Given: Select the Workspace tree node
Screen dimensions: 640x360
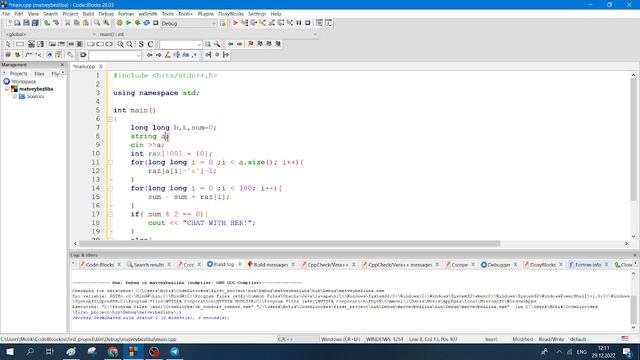Looking at the screenshot, I should (24, 82).
